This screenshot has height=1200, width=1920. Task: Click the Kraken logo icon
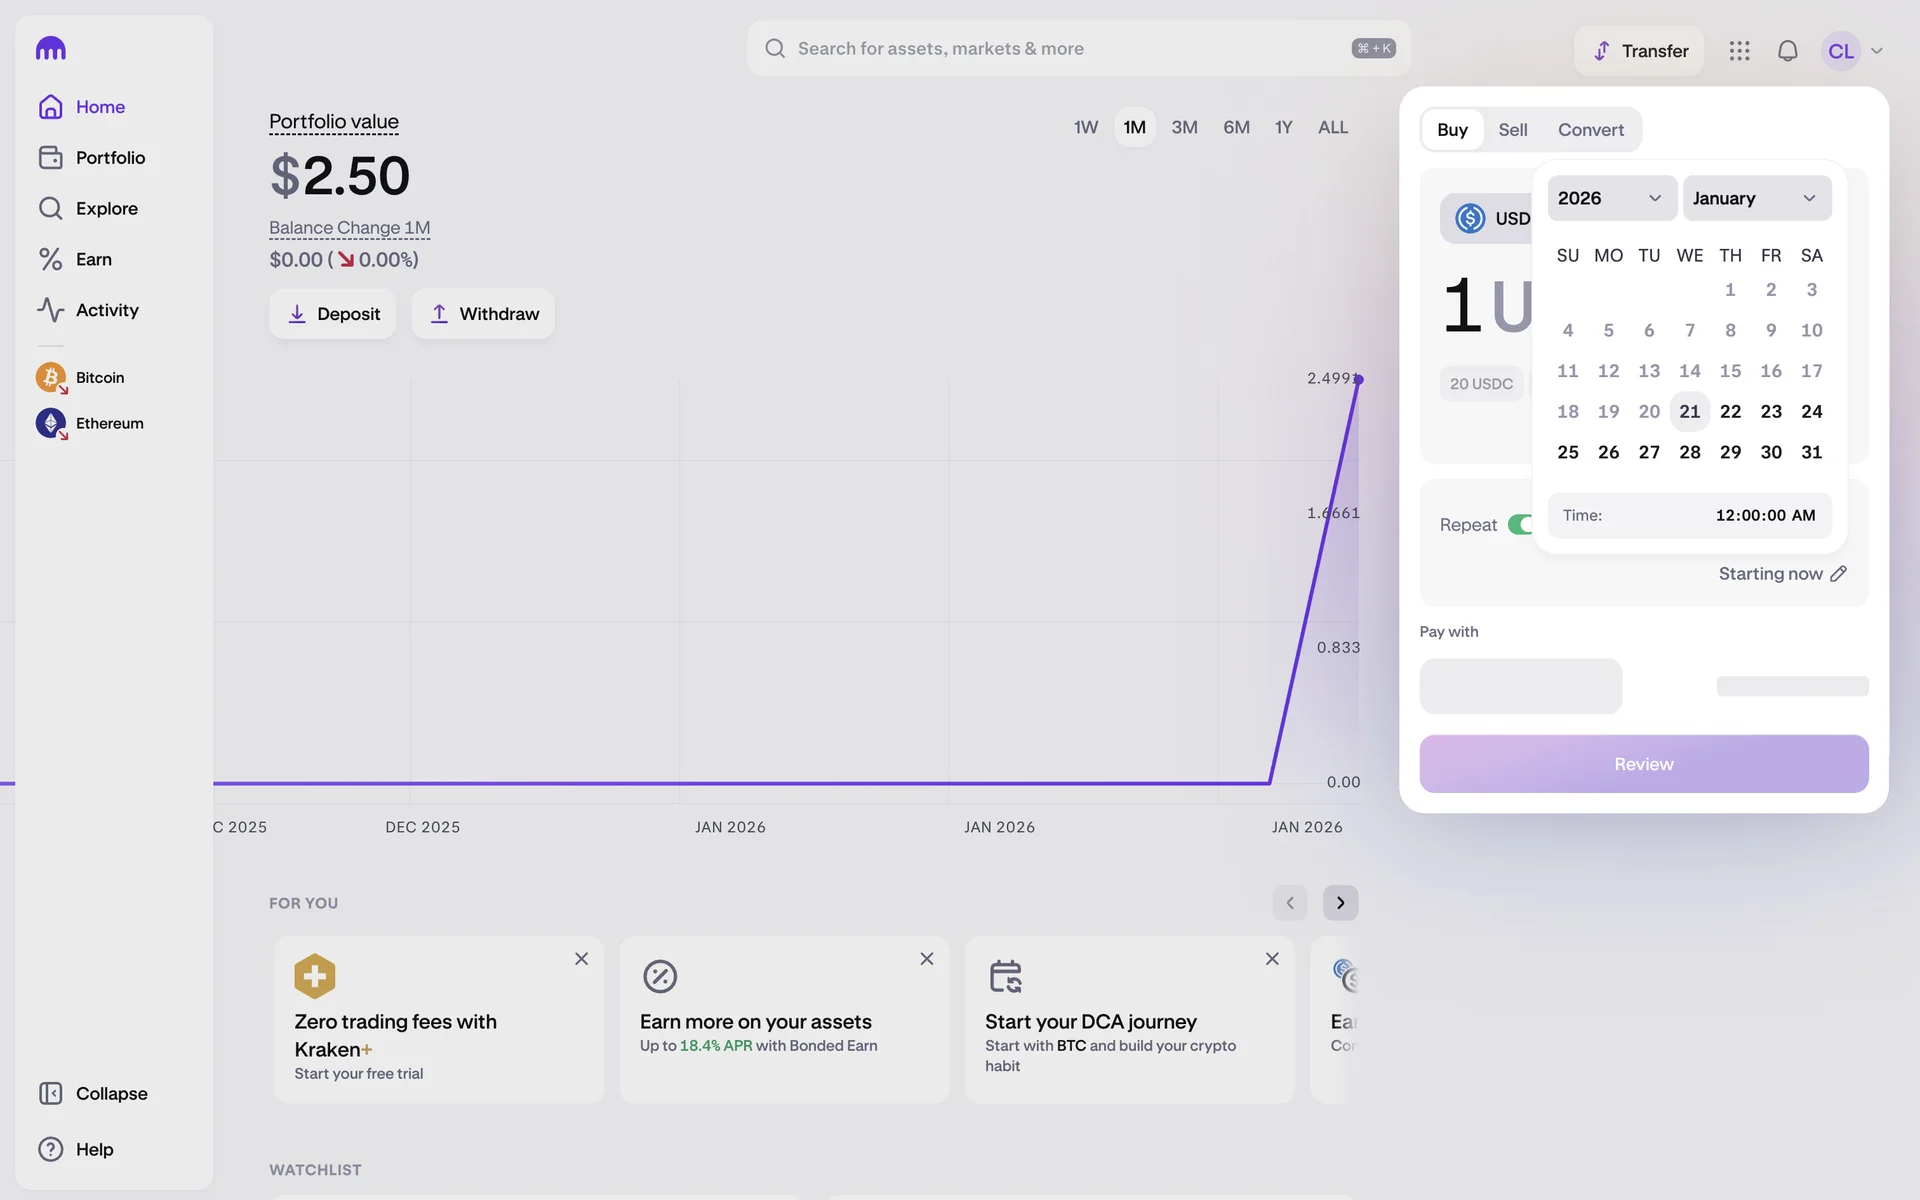[50, 48]
